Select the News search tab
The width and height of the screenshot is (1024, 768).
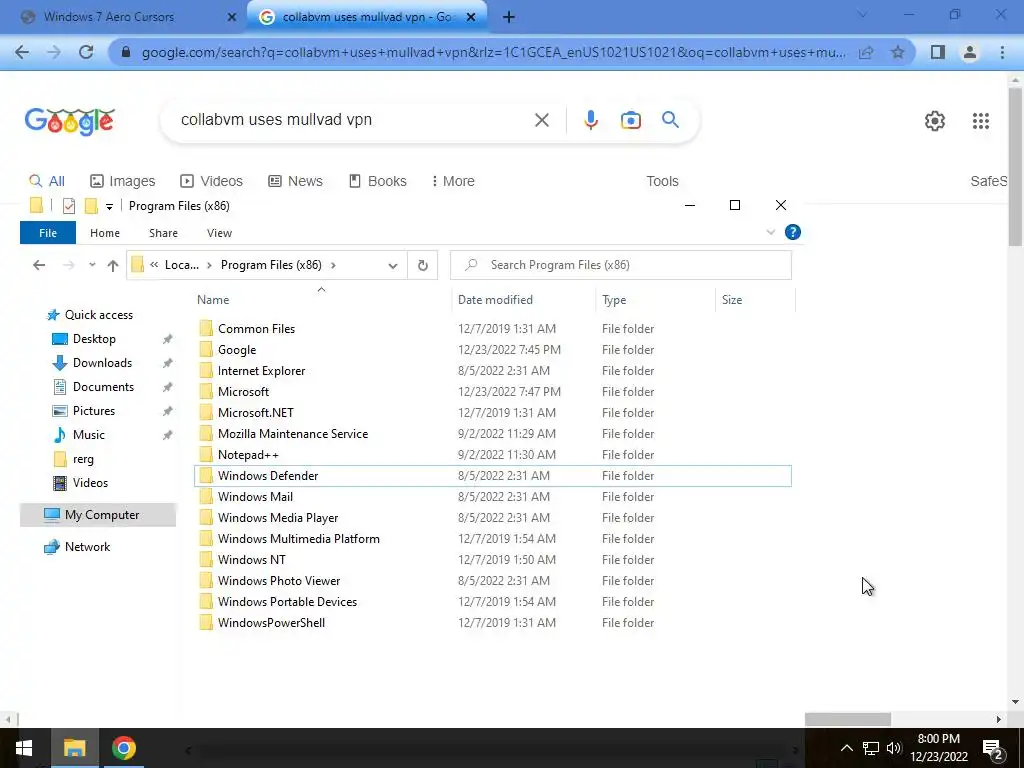(296, 181)
